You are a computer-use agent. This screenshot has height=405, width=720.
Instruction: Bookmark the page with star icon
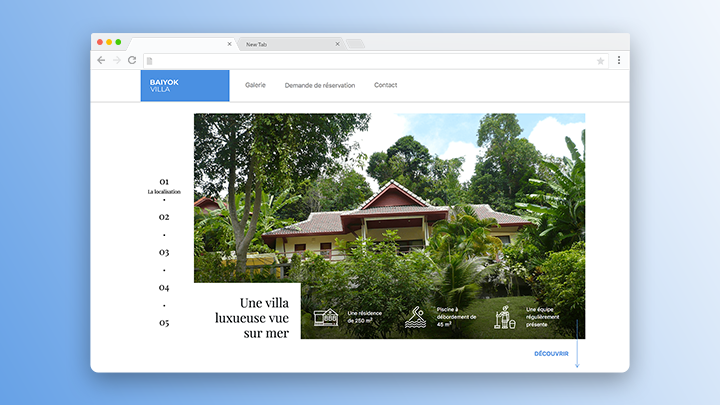(600, 61)
